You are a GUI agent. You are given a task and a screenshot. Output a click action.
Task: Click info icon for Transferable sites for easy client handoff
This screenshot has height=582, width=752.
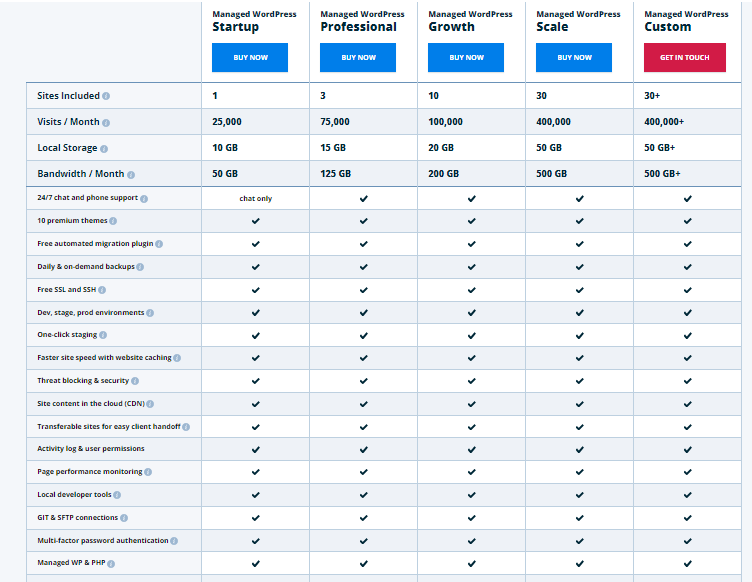click(186, 427)
